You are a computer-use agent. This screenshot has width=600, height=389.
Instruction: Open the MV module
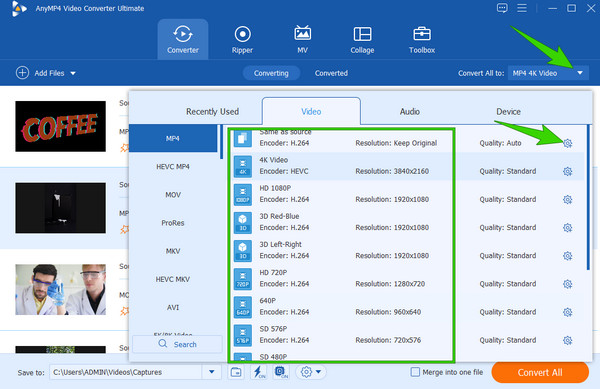pyautogui.click(x=302, y=39)
